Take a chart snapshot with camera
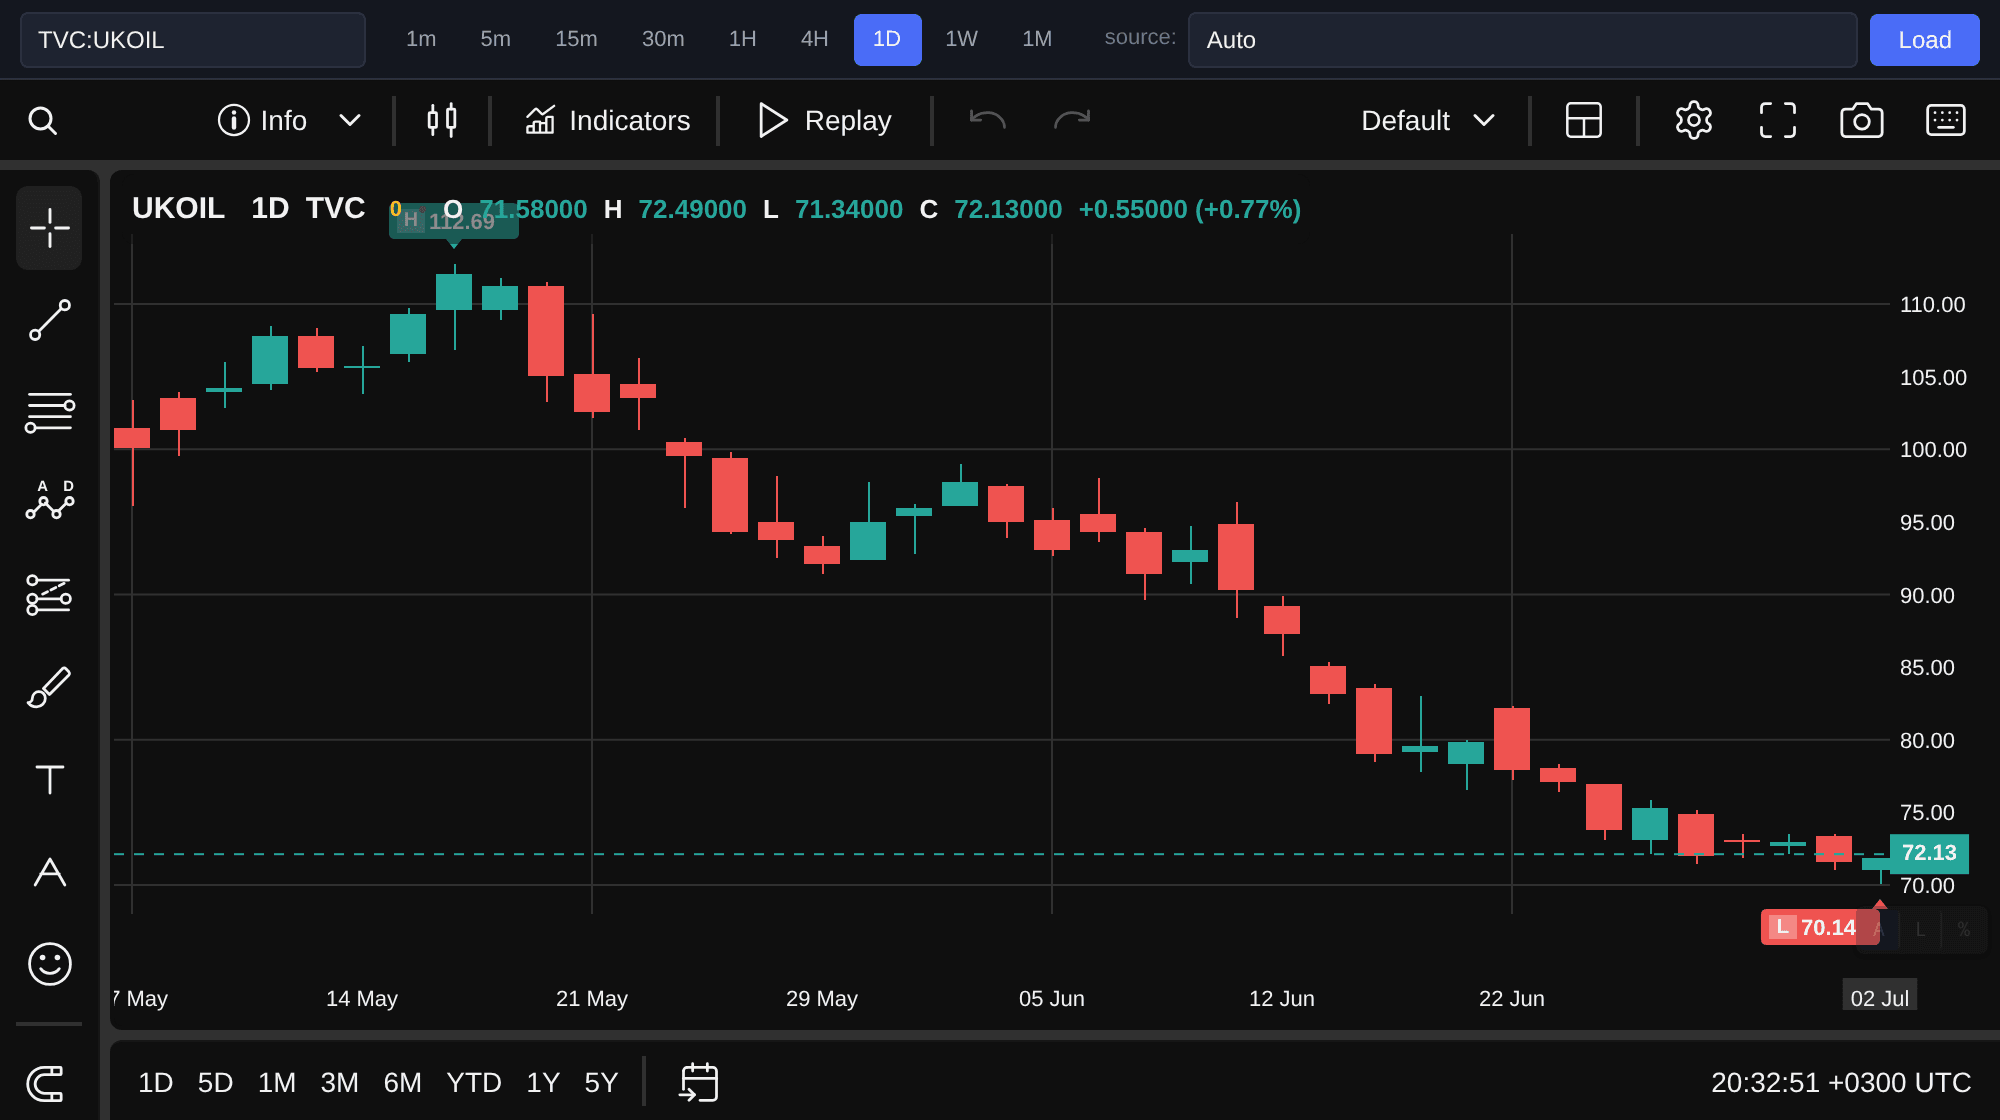 click(1862, 121)
